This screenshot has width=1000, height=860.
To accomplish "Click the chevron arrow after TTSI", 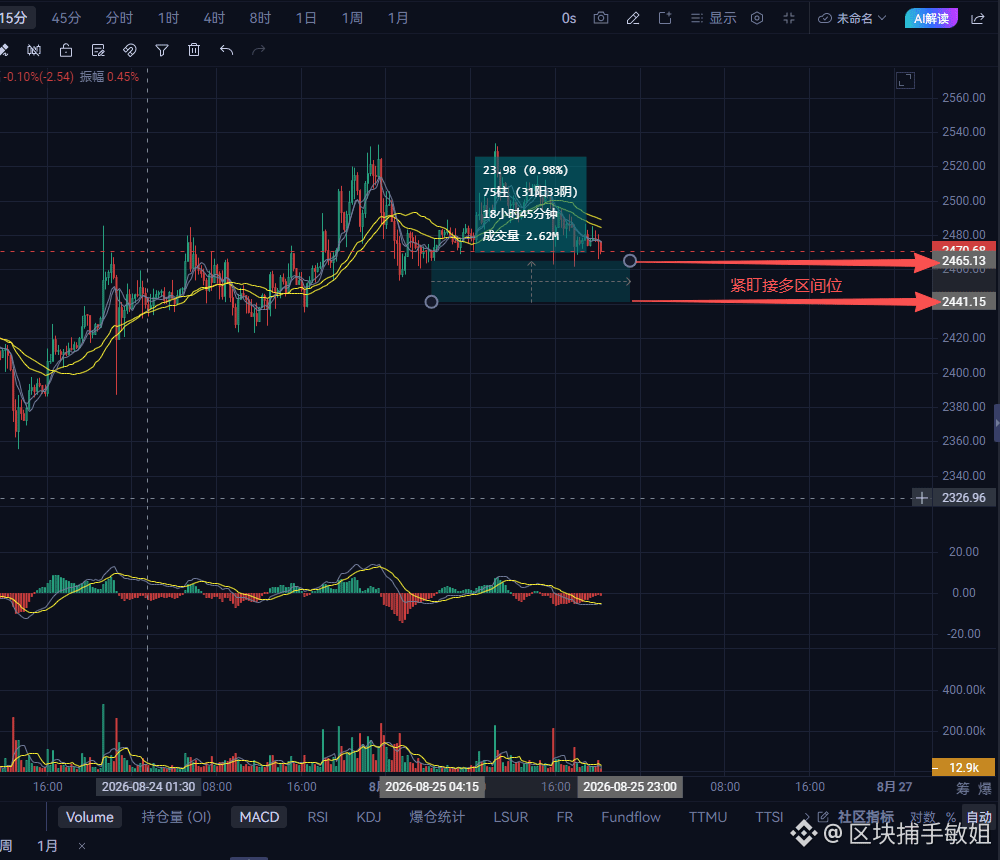I will pos(805,817).
